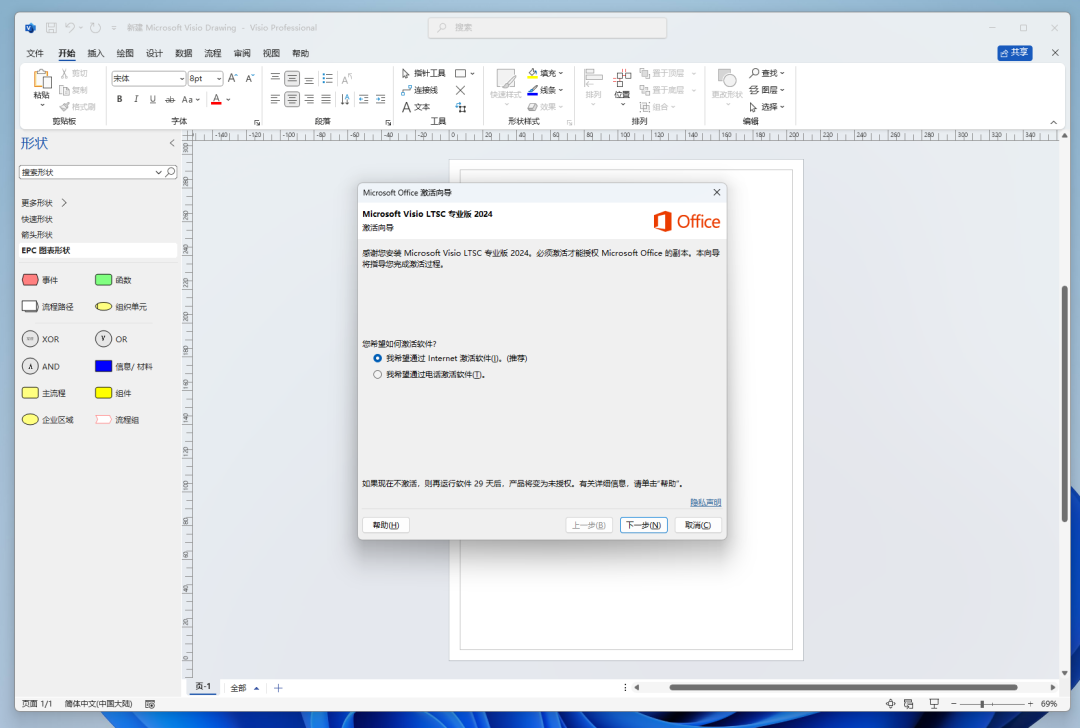Open the 文件 (File) menu tab

click(35, 53)
